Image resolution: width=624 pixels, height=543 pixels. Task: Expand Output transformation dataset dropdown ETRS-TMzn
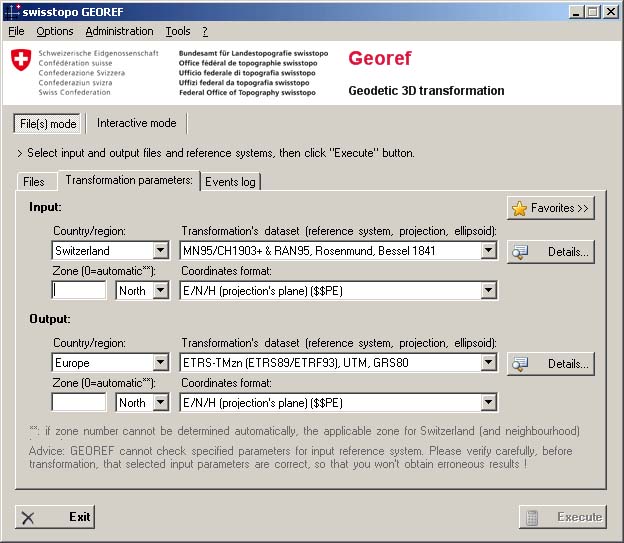pos(489,363)
